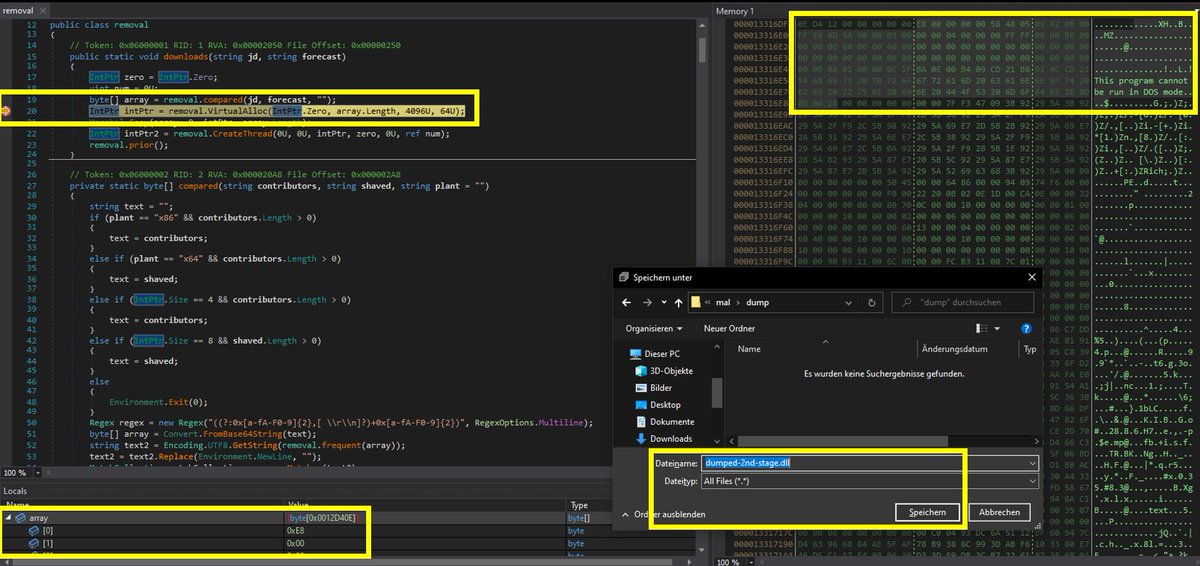Select the 0xE8 value in Locals
The width and height of the screenshot is (1200, 566).
[x=297, y=531]
